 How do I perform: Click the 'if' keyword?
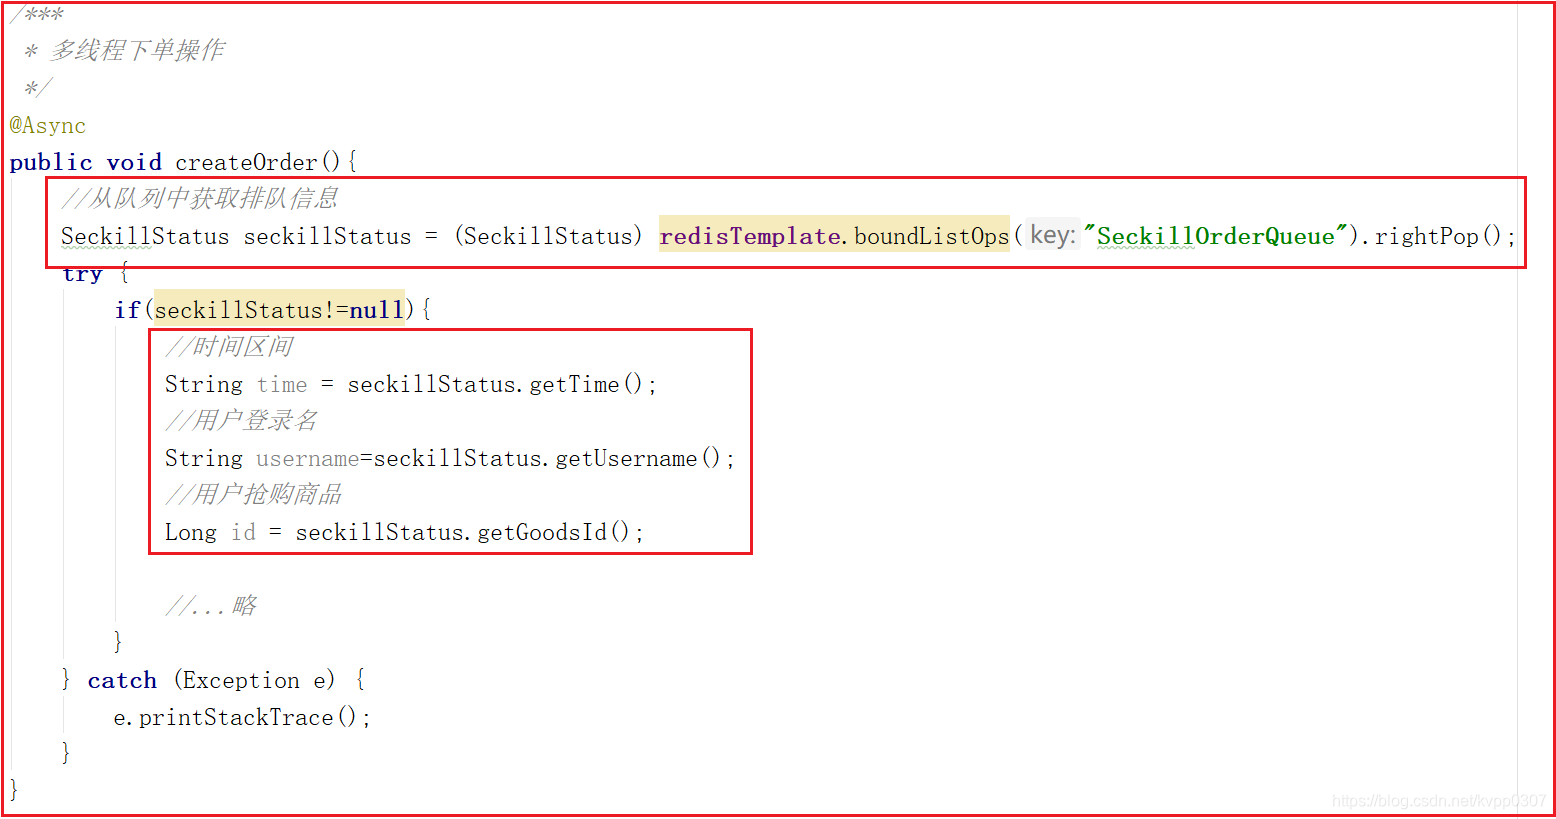coord(127,310)
